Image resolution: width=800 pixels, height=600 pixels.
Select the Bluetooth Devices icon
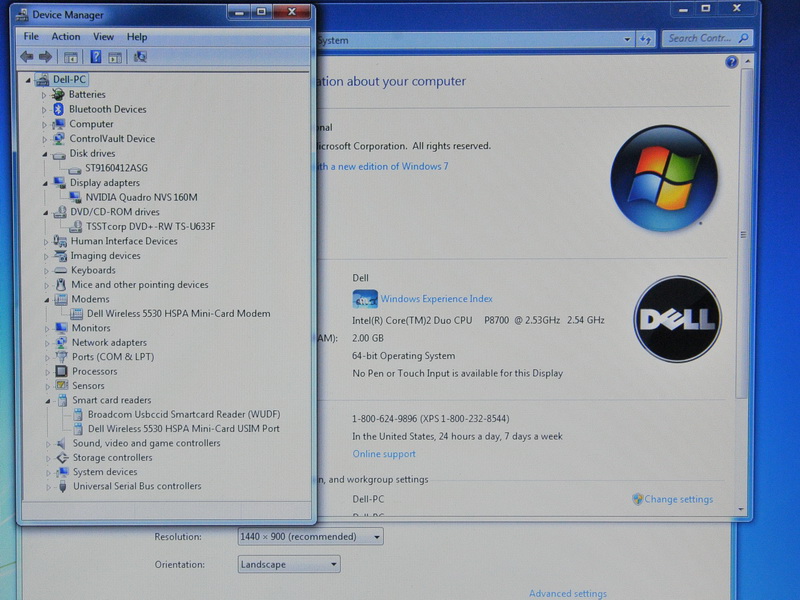pos(58,109)
